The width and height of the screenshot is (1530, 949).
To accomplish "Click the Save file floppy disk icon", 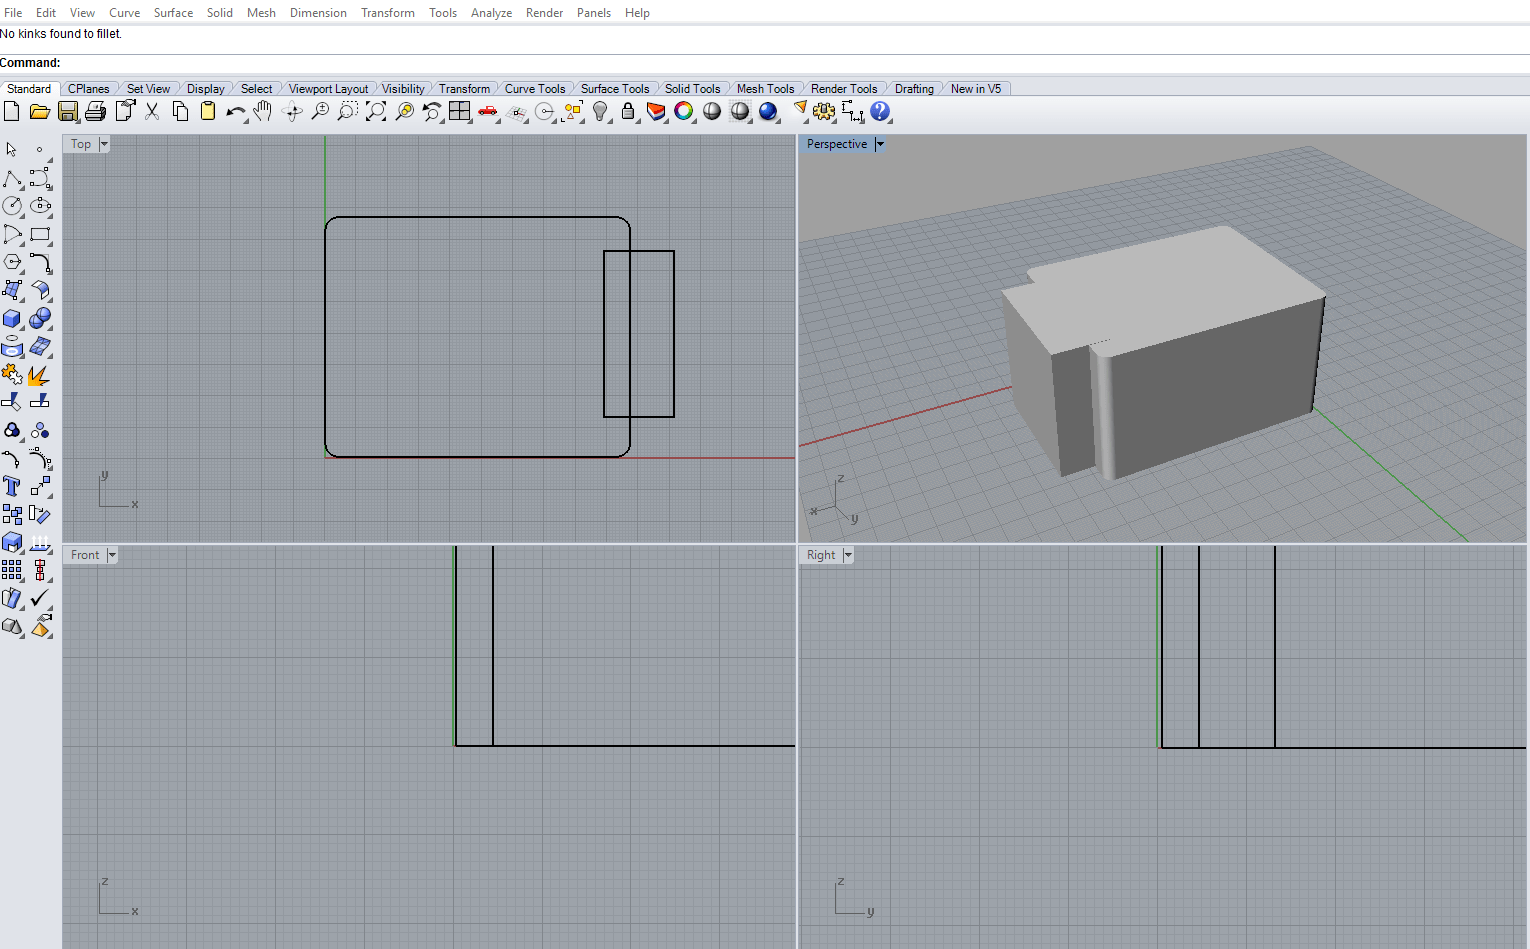I will pyautogui.click(x=68, y=111).
